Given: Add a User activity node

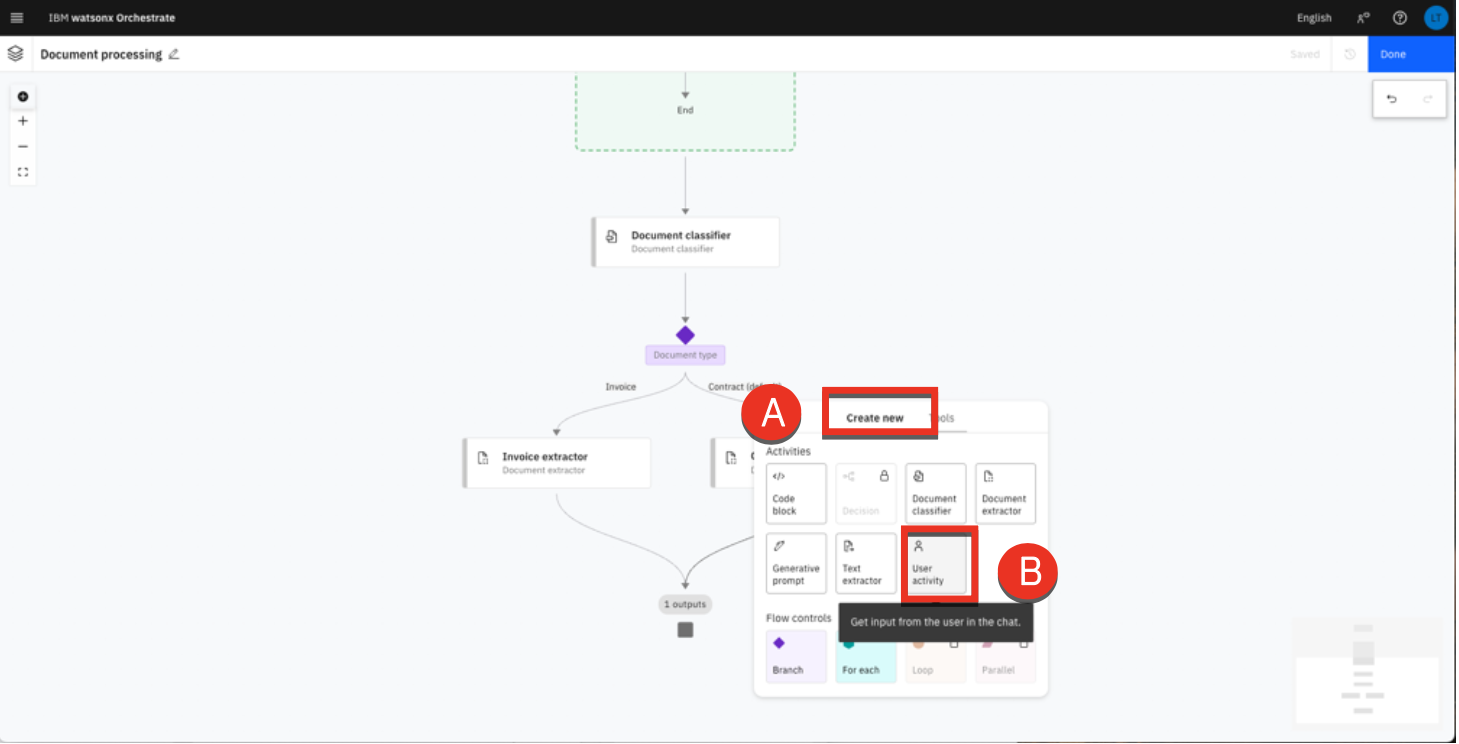Looking at the screenshot, I should [x=936, y=564].
